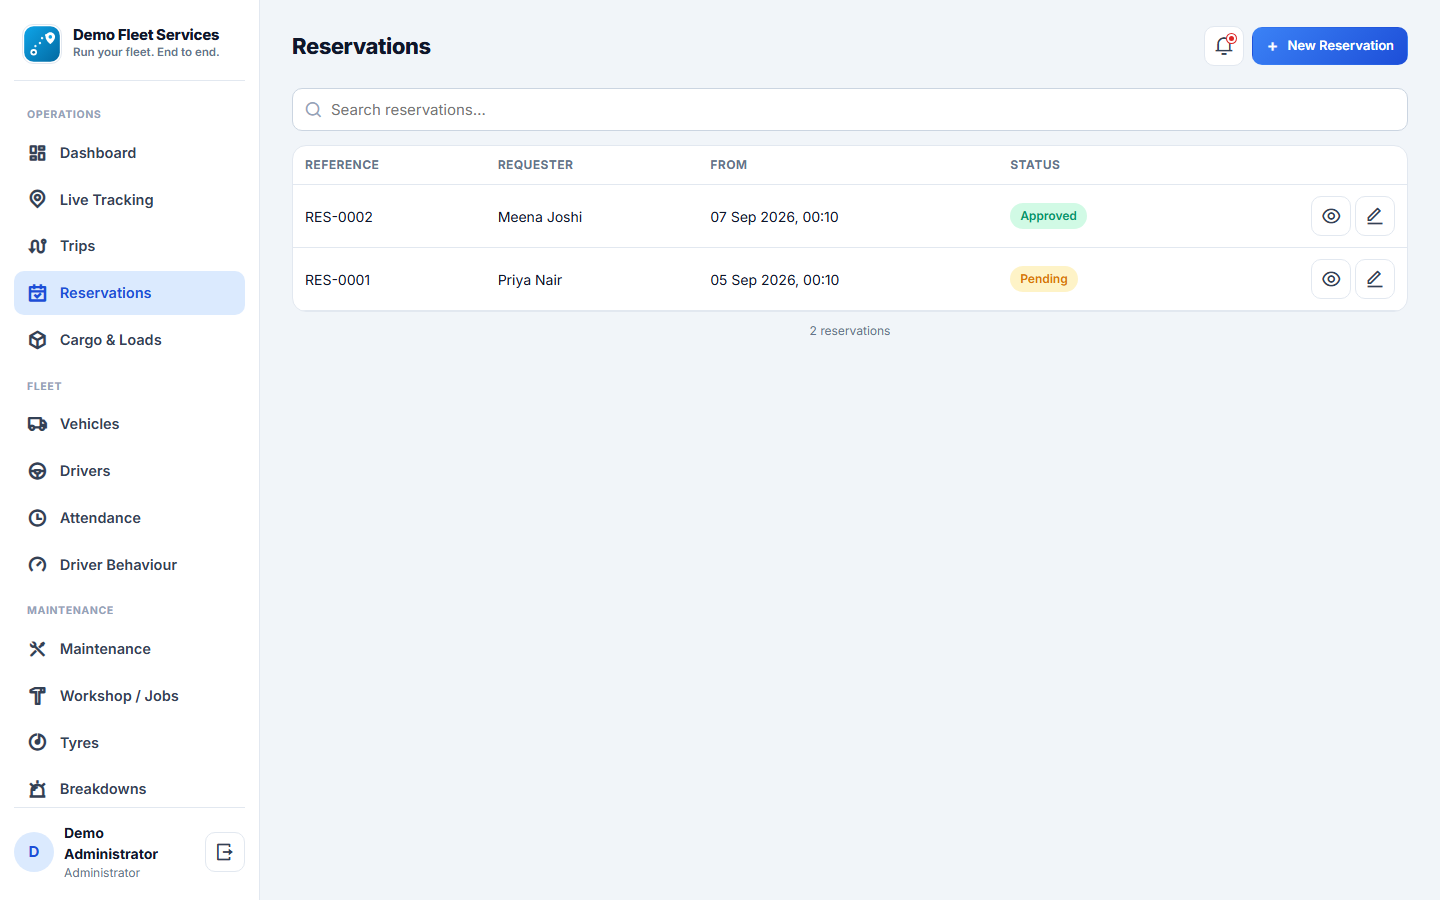1440x900 pixels.
Task: Open the Trips page
Action: [129, 246]
